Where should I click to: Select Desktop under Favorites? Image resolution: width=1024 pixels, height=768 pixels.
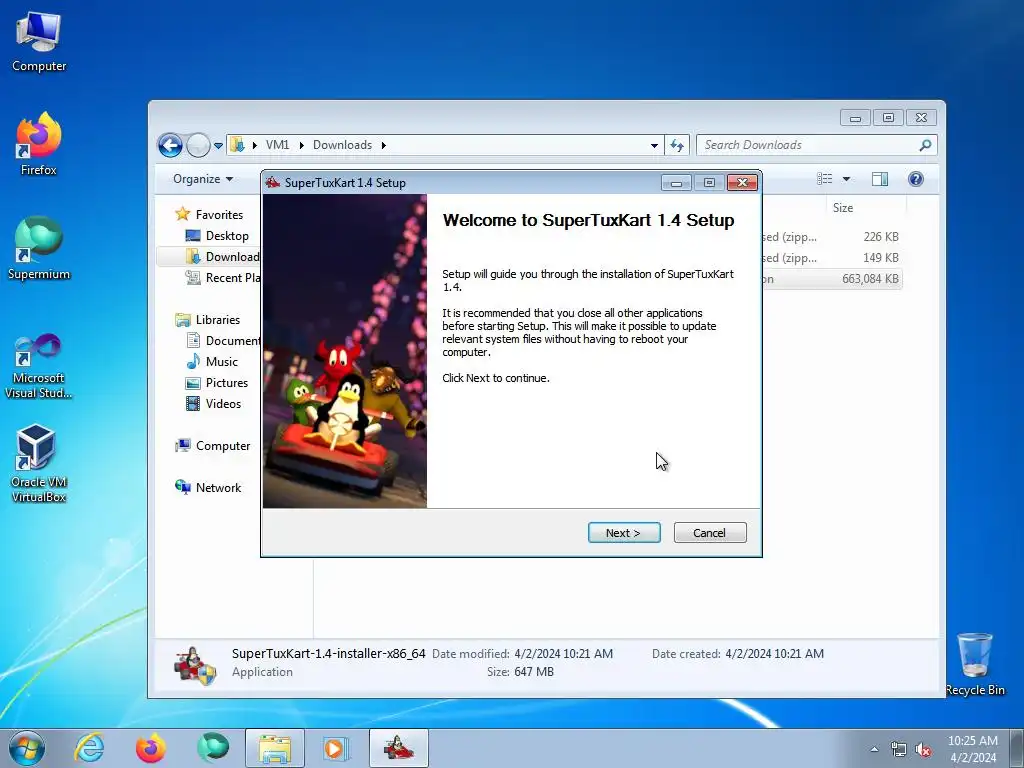(217, 236)
